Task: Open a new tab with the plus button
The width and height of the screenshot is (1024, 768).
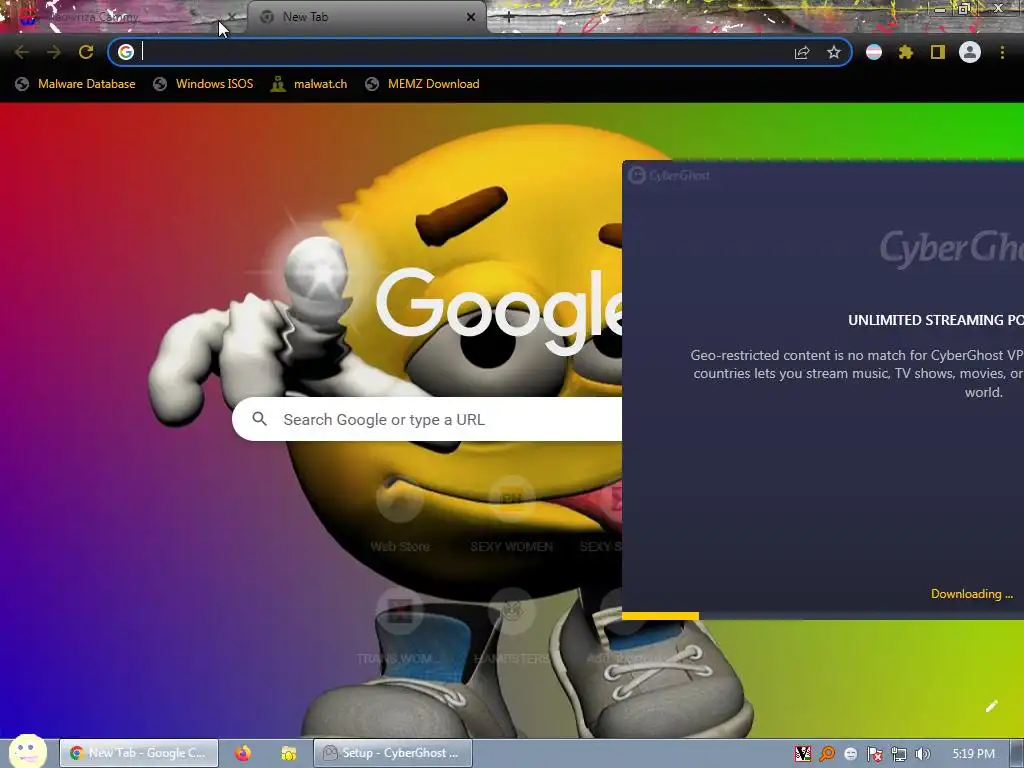Action: pyautogui.click(x=509, y=18)
